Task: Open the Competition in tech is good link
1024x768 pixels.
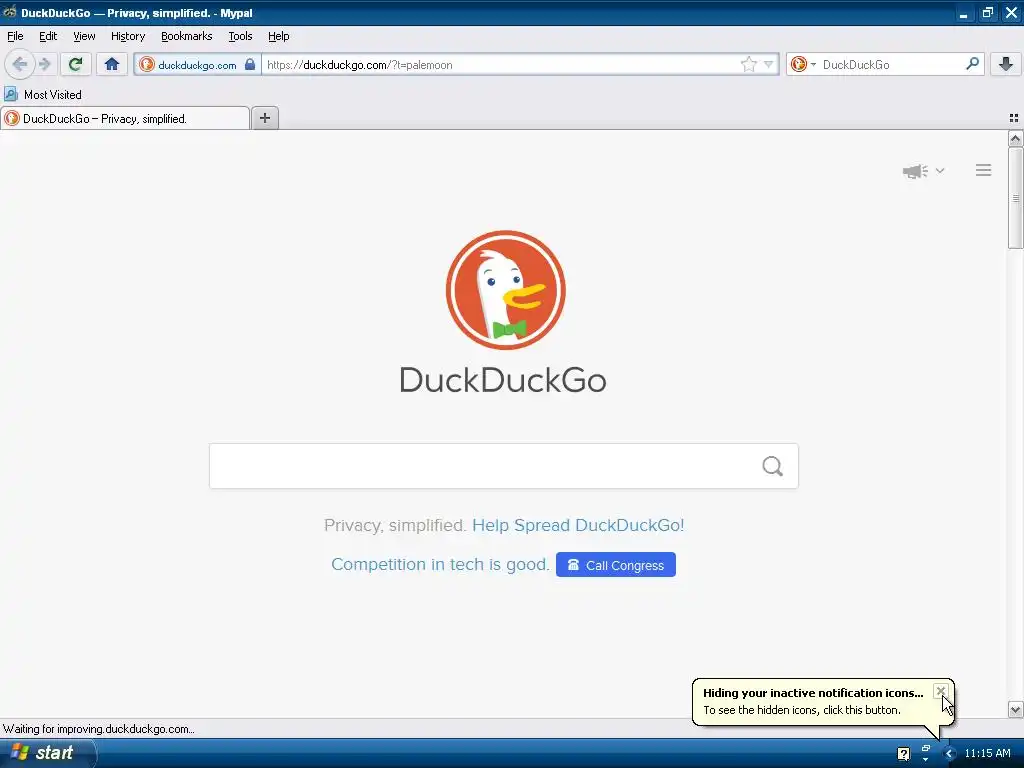Action: pos(440,564)
